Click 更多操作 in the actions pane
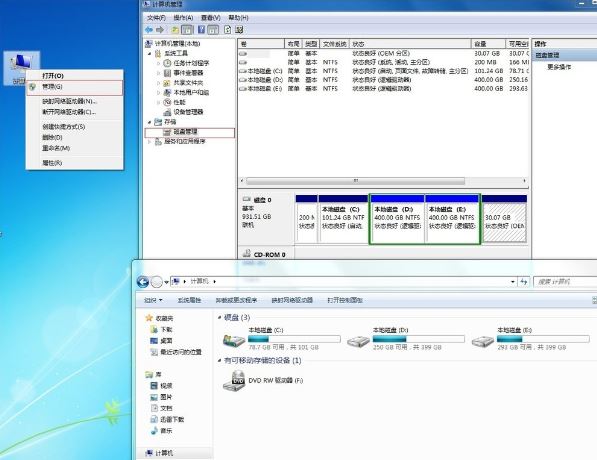Viewport: 597px width, 460px height. [559, 67]
